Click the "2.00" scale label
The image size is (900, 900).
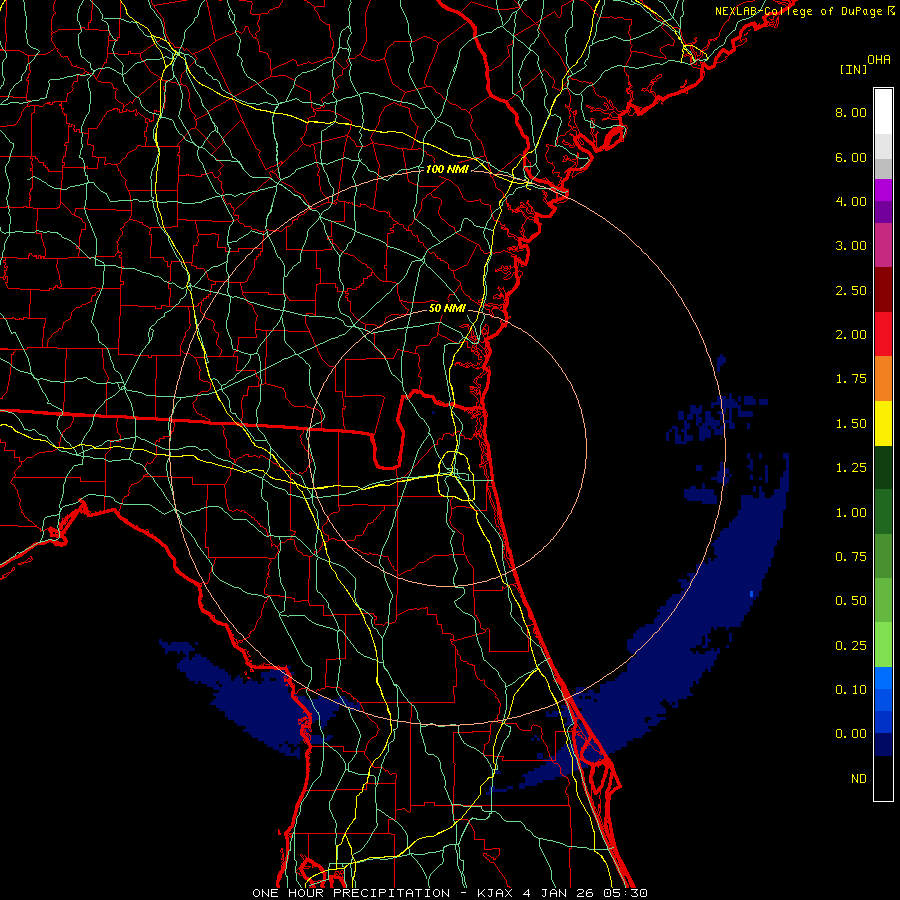point(851,335)
